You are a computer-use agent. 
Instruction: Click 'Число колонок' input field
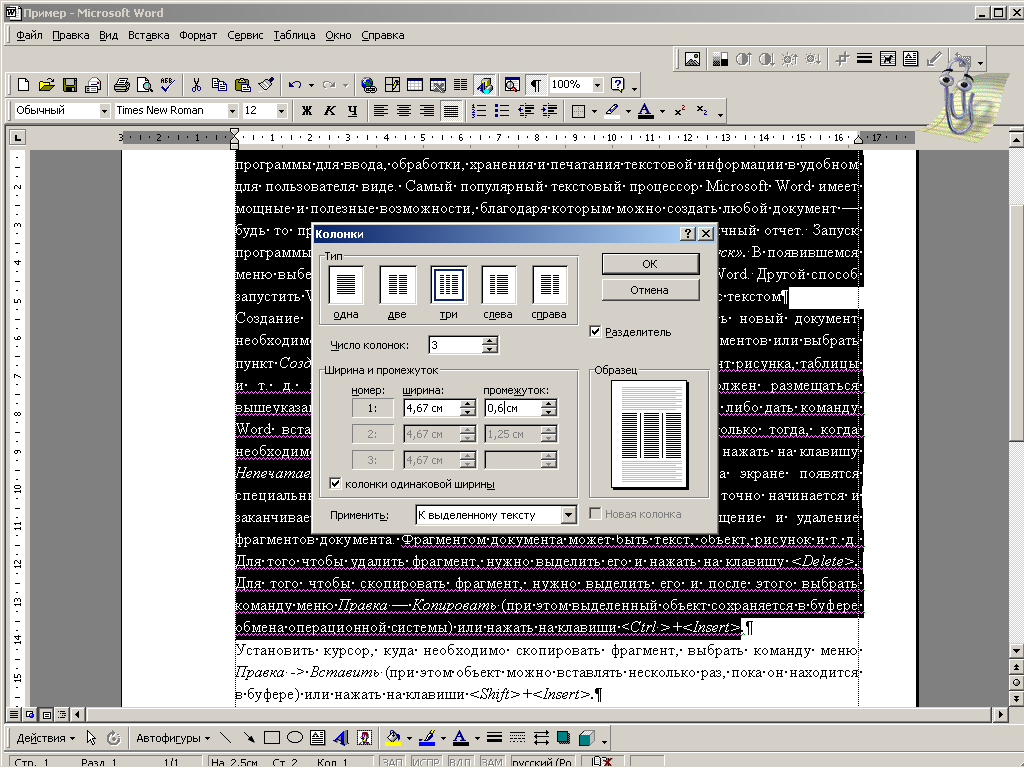pos(455,345)
